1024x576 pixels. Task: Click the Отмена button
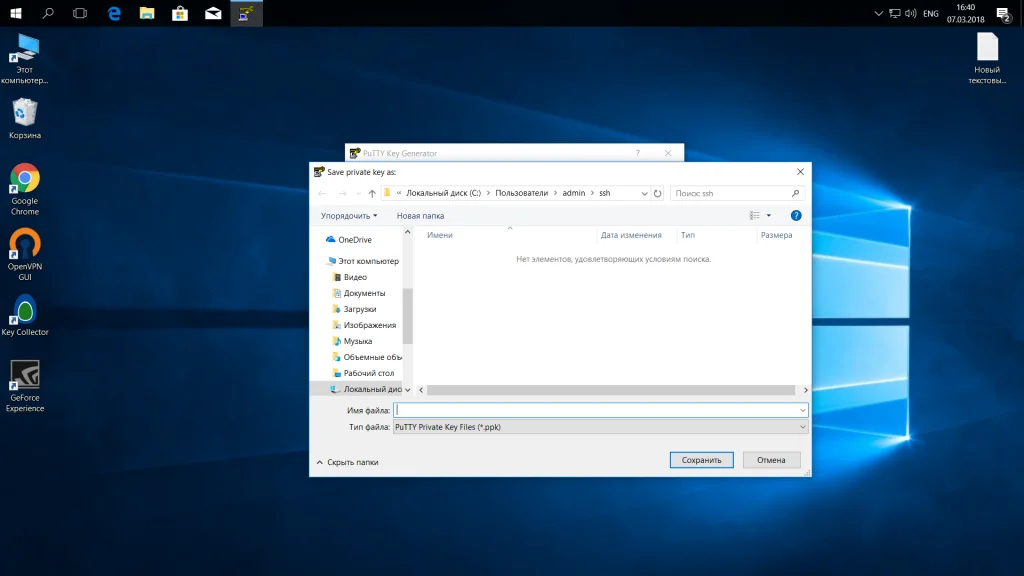click(771, 460)
